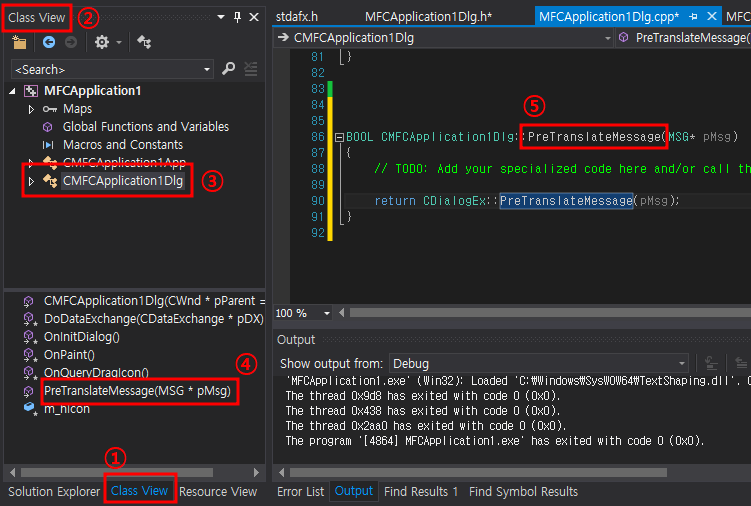The height and width of the screenshot is (506, 751).
Task: Switch to the MFCApplication1Dlg.h* tab
Action: click(429, 17)
